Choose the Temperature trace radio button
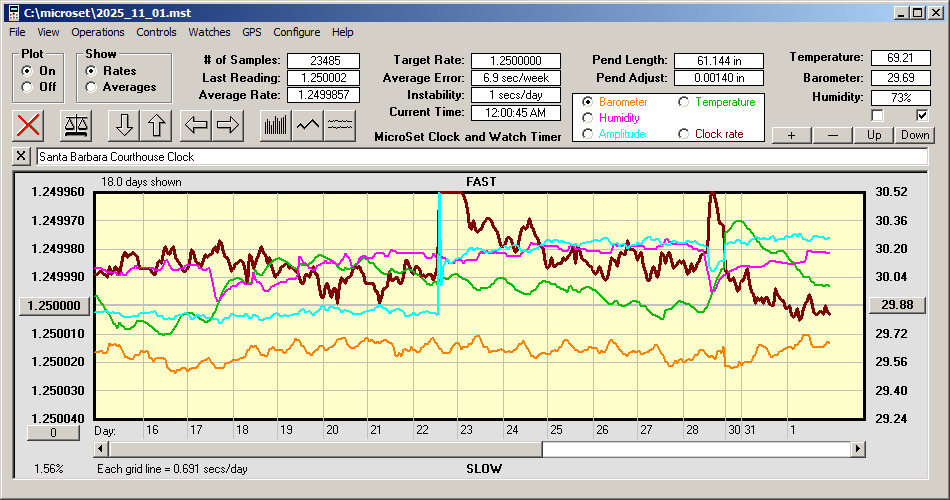The width and height of the screenshot is (950, 500). pyautogui.click(x=684, y=102)
